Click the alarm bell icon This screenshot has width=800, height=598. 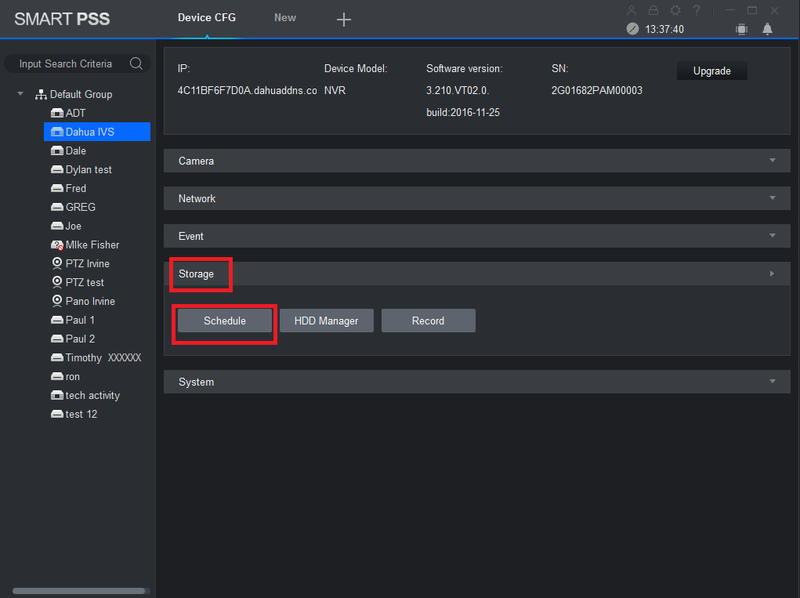[768, 29]
